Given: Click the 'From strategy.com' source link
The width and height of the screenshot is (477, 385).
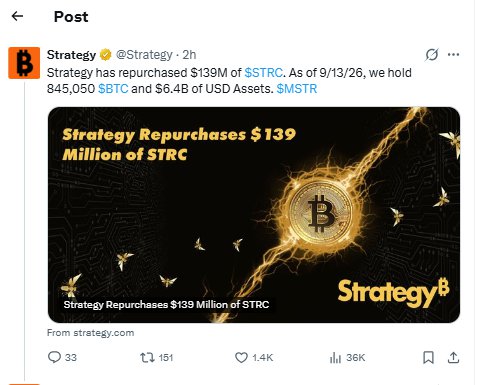Looking at the screenshot, I should [90, 333].
